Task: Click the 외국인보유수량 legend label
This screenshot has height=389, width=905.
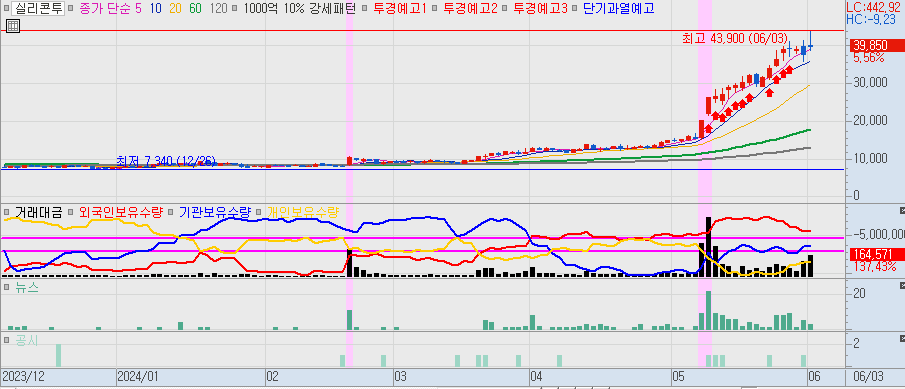Action: 121,212
